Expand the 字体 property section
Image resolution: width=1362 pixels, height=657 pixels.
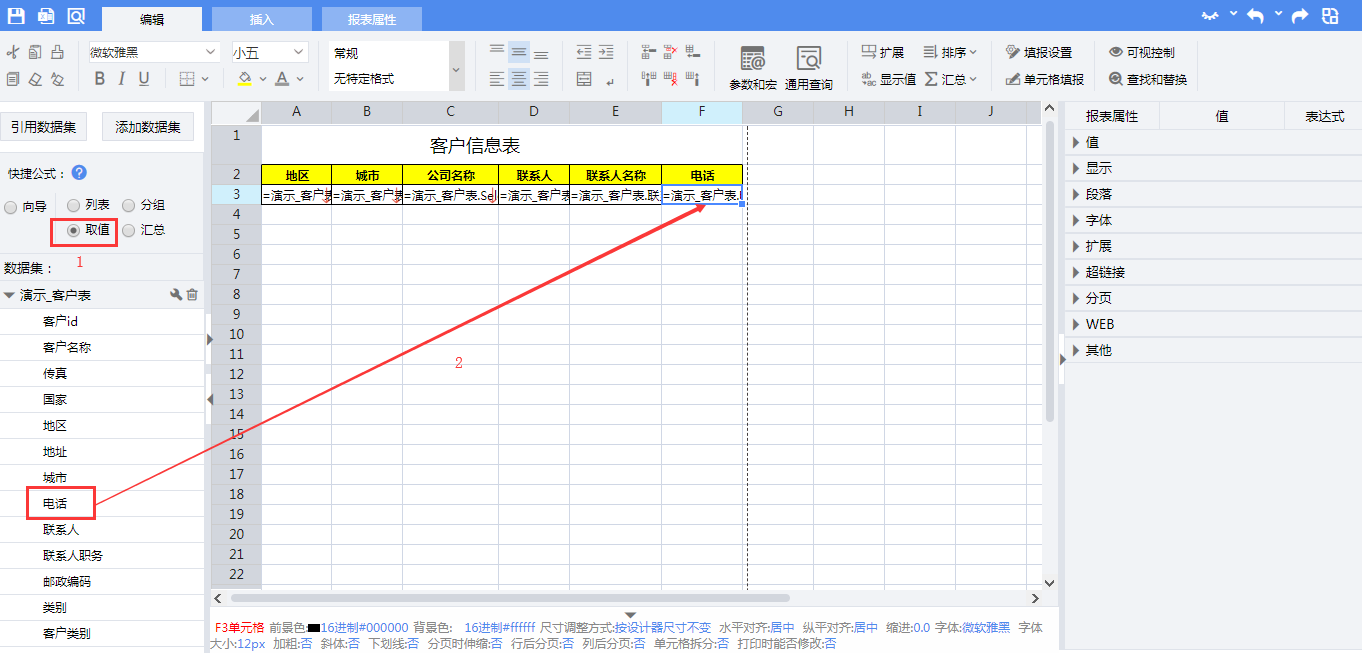pyautogui.click(x=1098, y=220)
